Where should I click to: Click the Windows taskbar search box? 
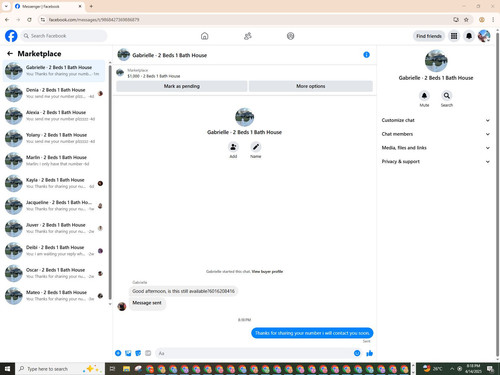[x=59, y=369]
